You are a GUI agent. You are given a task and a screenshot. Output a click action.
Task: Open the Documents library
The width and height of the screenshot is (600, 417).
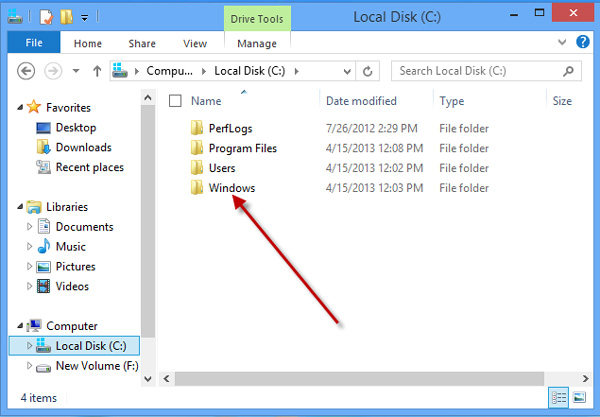(85, 227)
